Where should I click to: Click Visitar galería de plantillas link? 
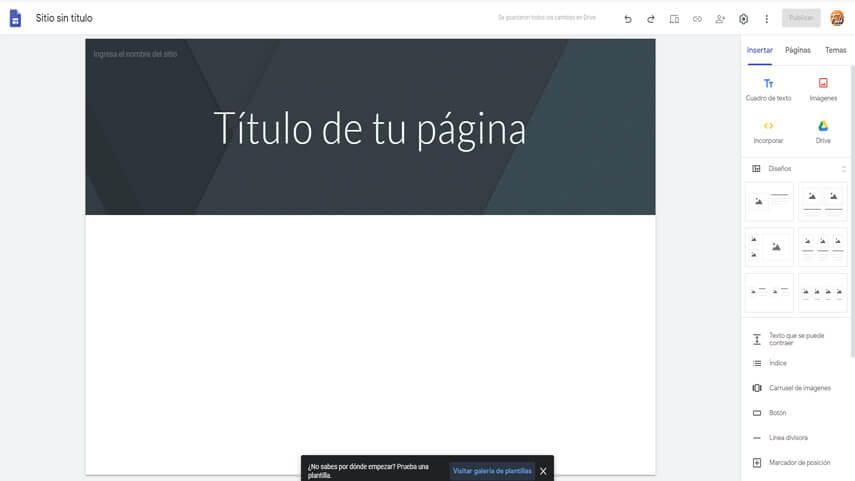pyautogui.click(x=492, y=470)
